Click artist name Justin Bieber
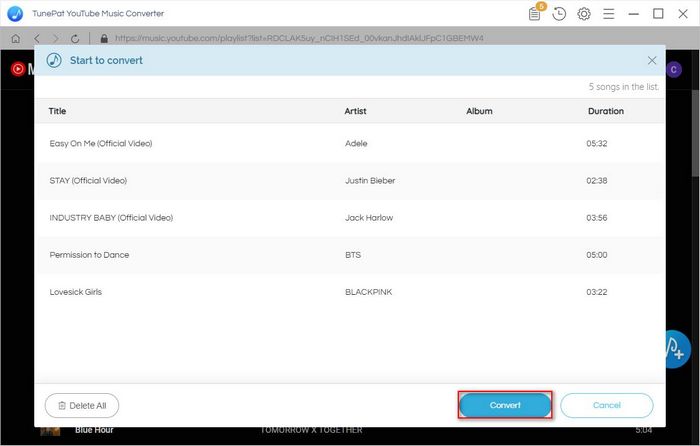This screenshot has width=700, height=446. tap(370, 180)
